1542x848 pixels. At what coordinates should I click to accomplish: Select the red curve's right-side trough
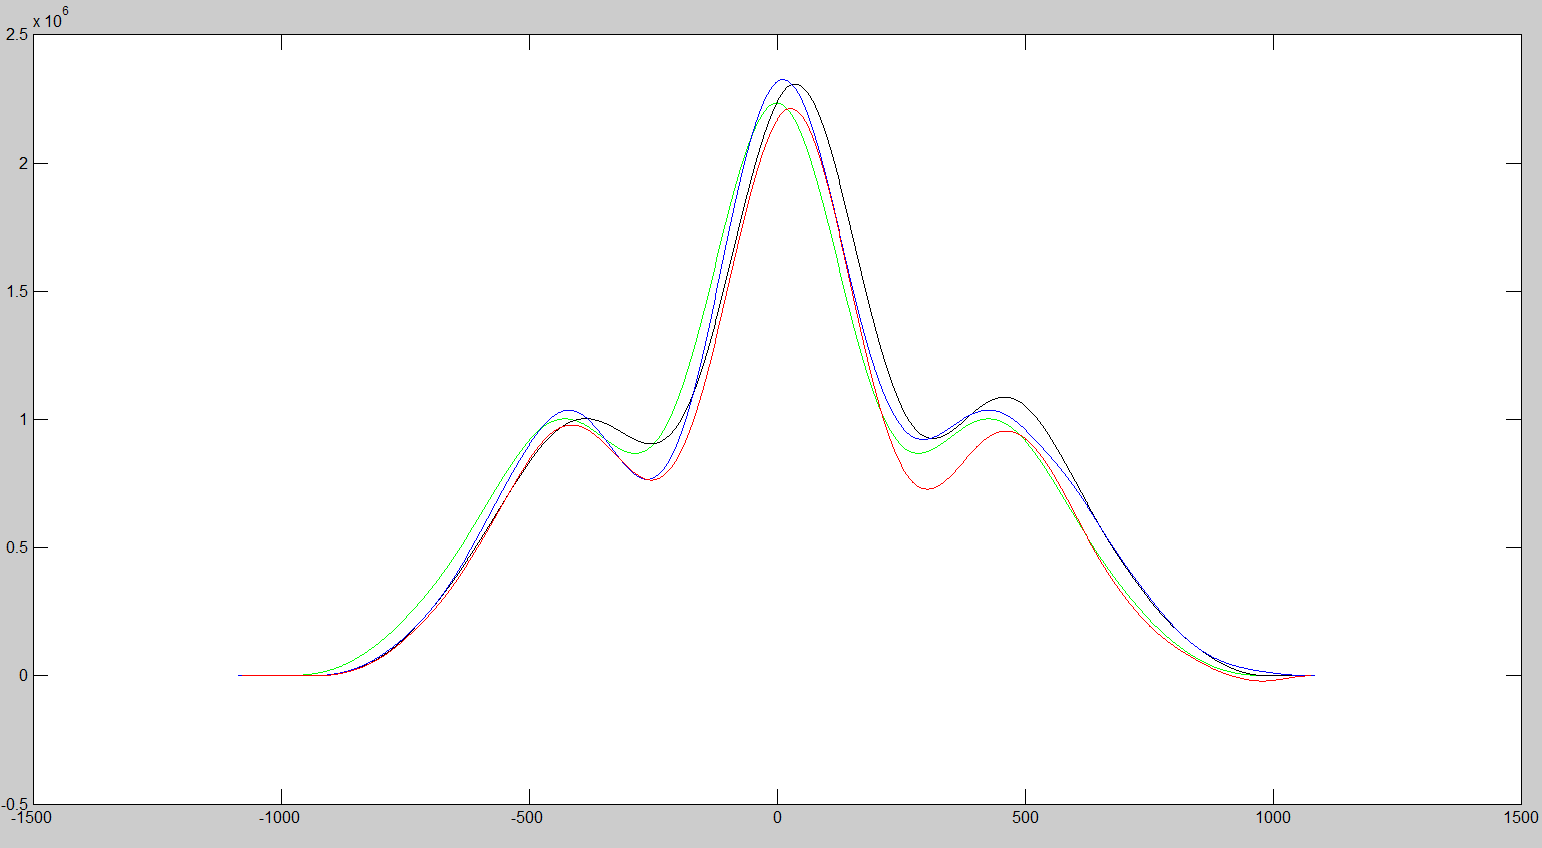coord(928,489)
